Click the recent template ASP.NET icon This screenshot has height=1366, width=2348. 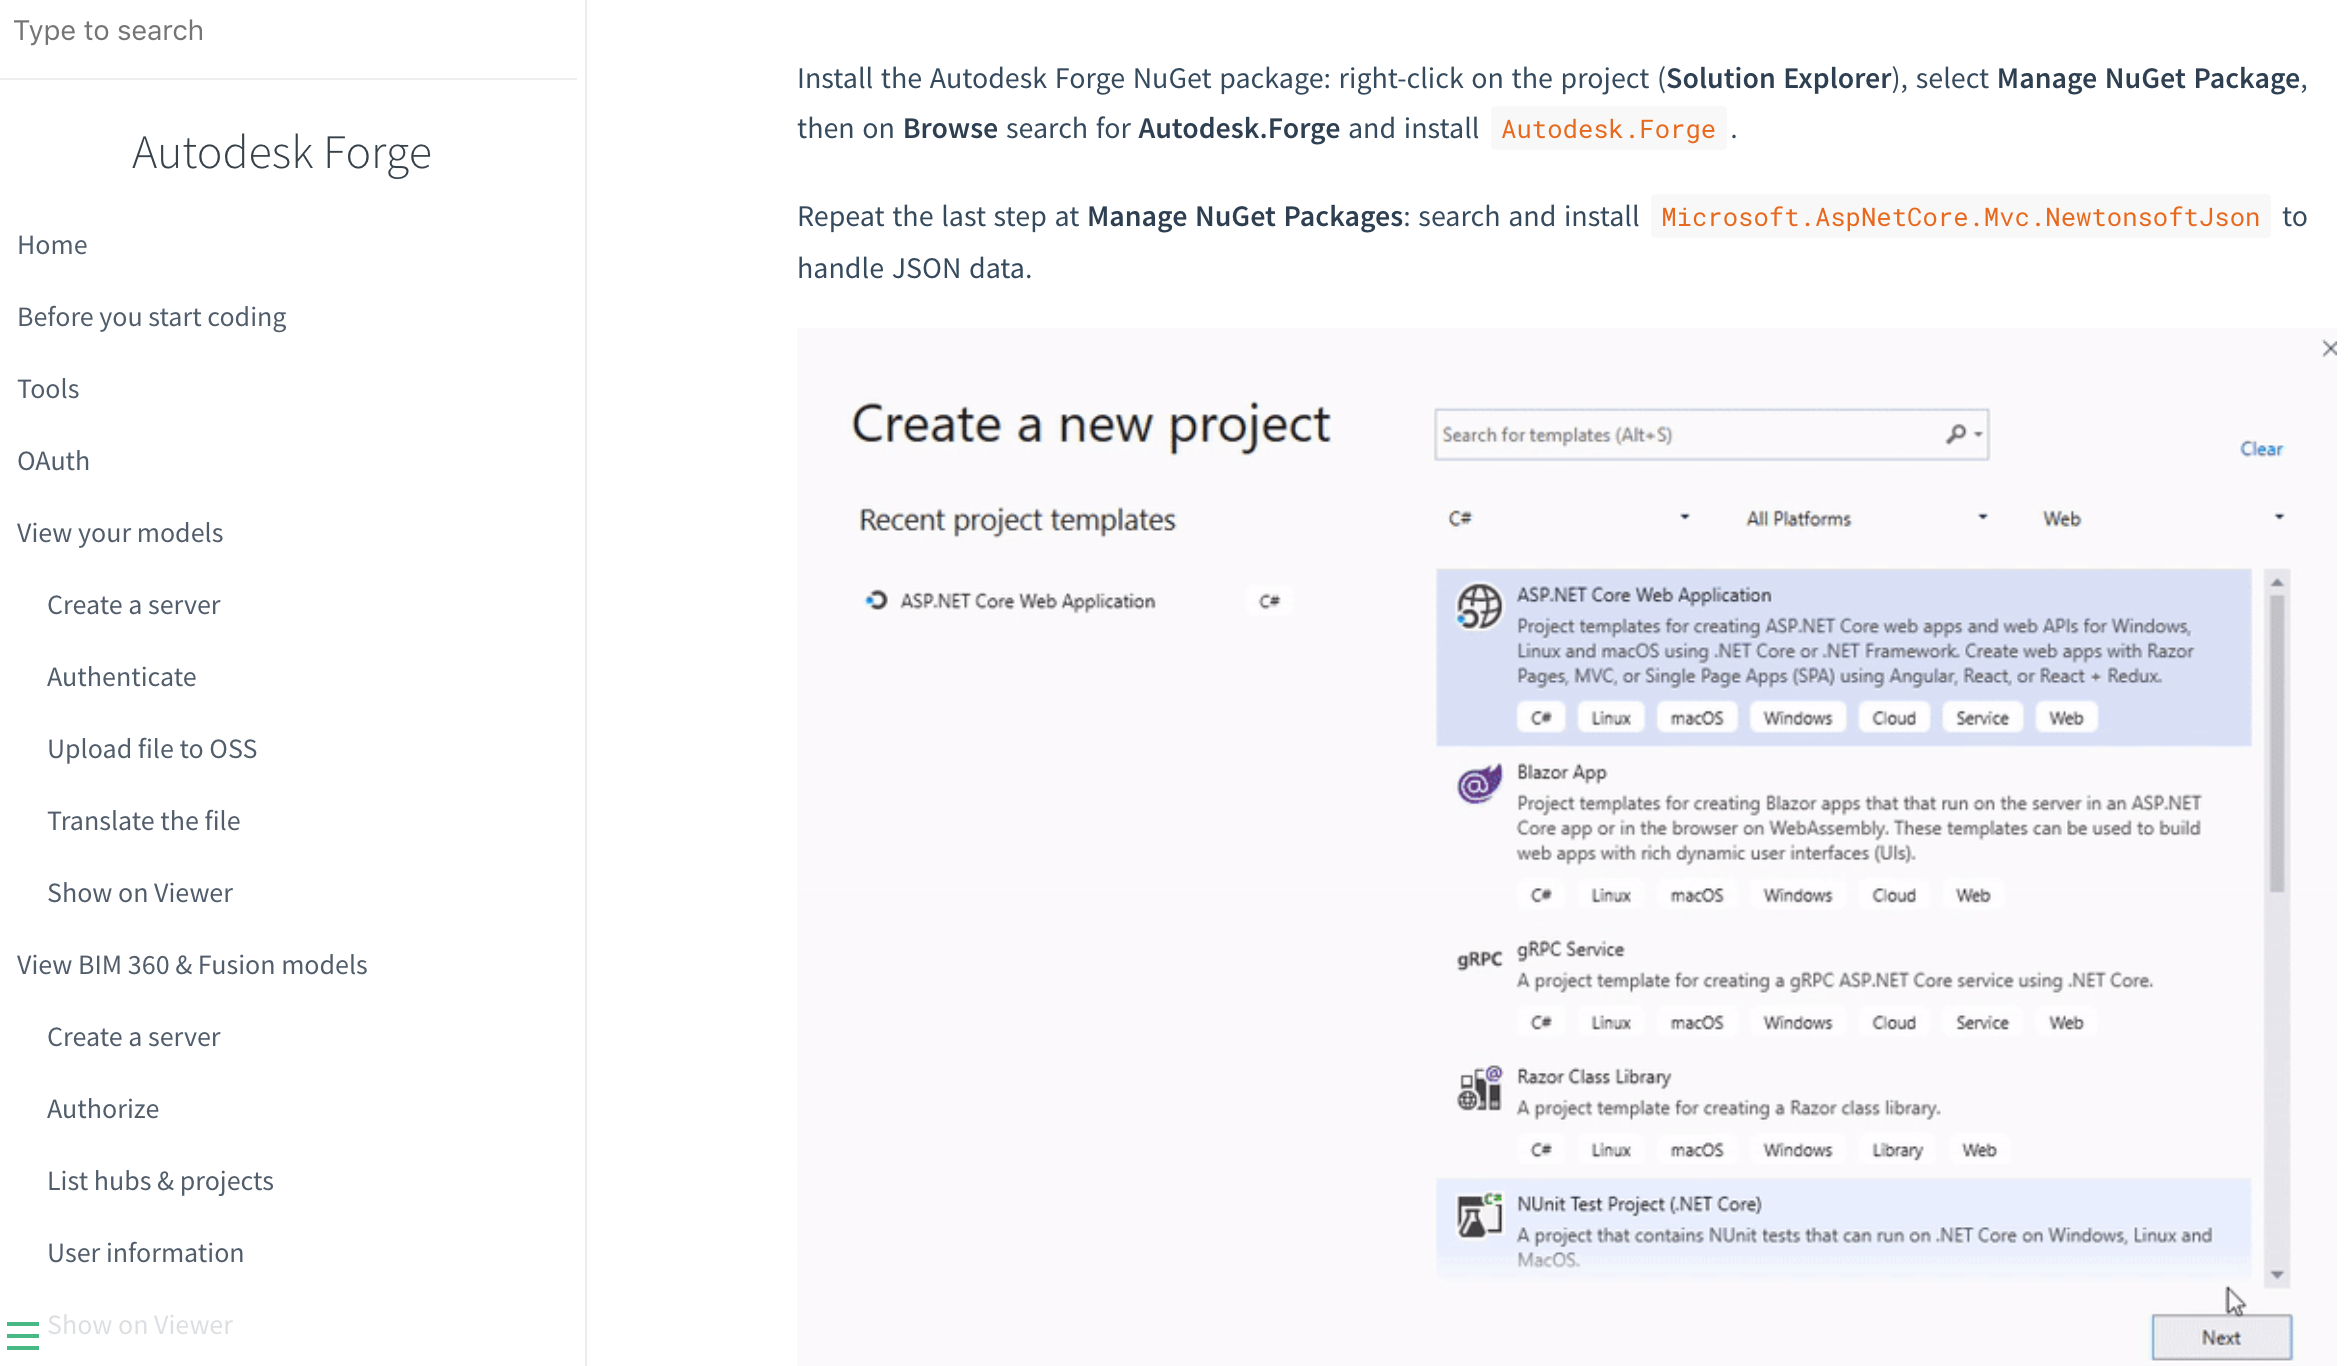tap(876, 600)
